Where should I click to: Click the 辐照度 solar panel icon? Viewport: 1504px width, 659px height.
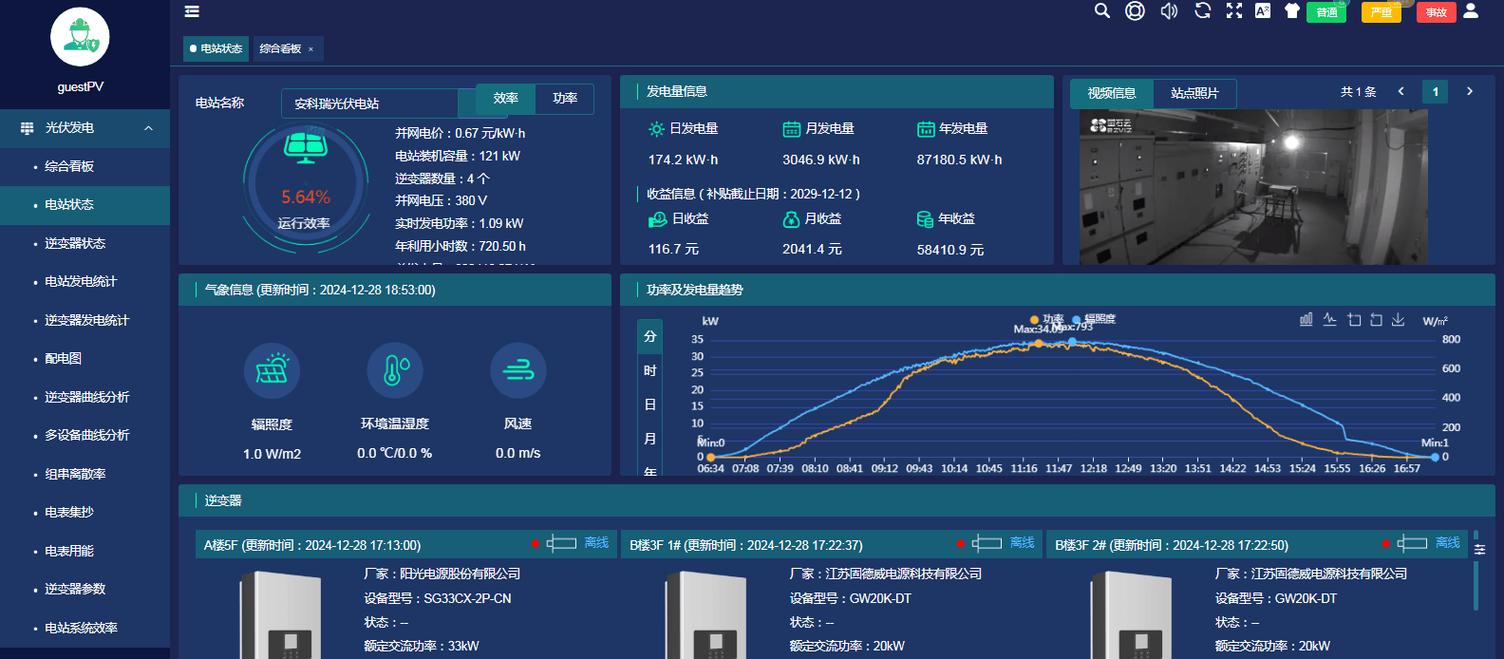click(x=272, y=371)
